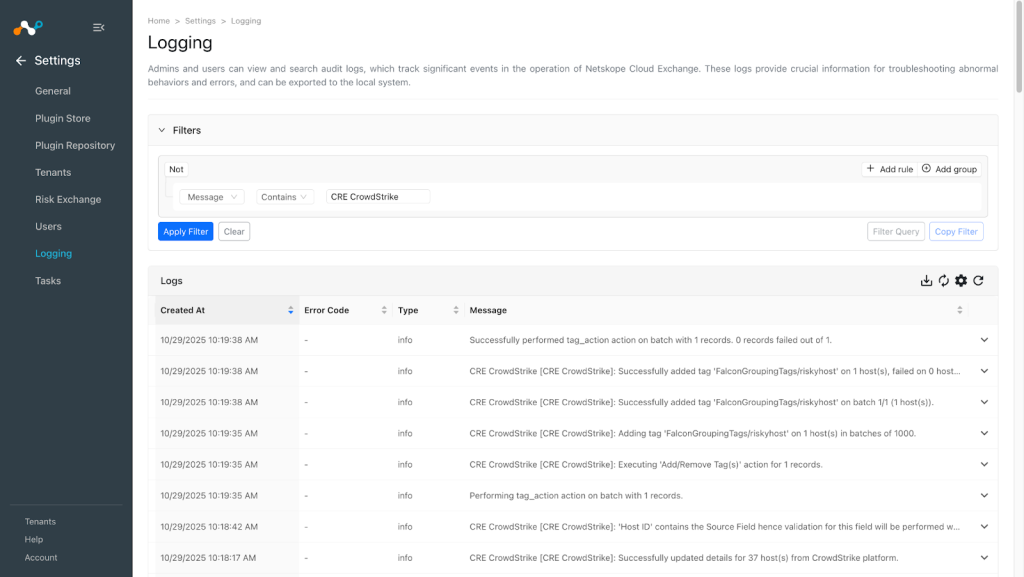Sort by the Error Code sort arrows

384,310
